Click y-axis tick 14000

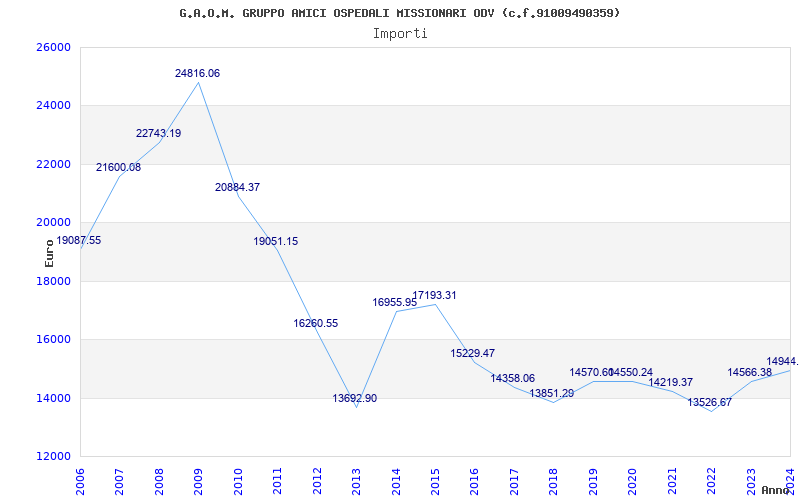54,398
